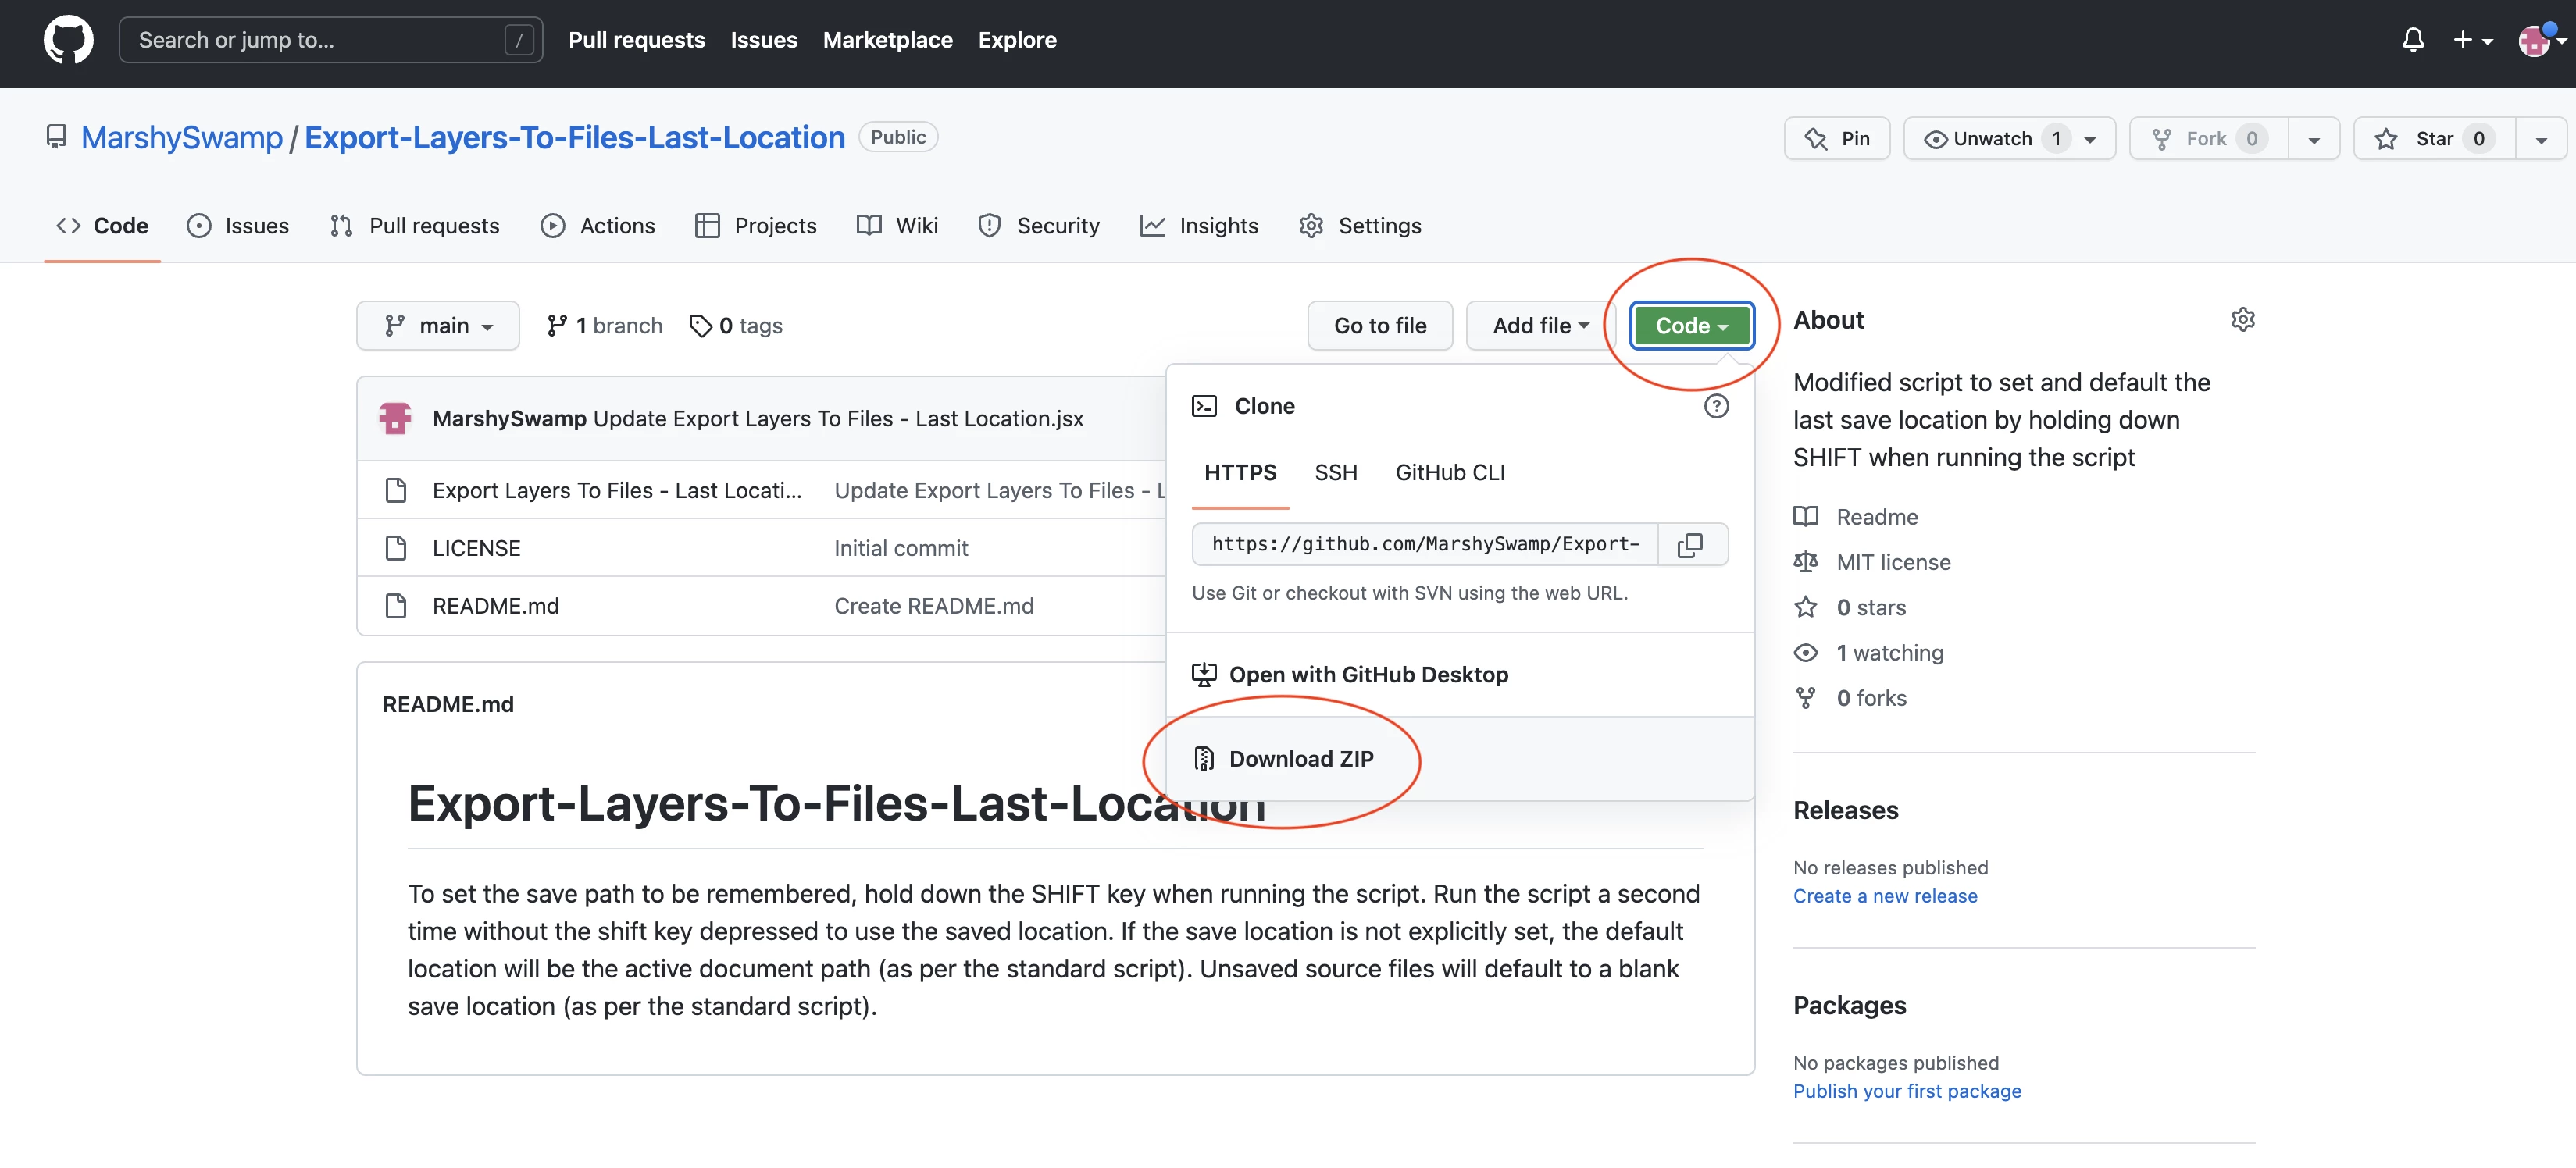2576x1168 pixels.
Task: Open the Clone help question mark
Action: point(1716,406)
